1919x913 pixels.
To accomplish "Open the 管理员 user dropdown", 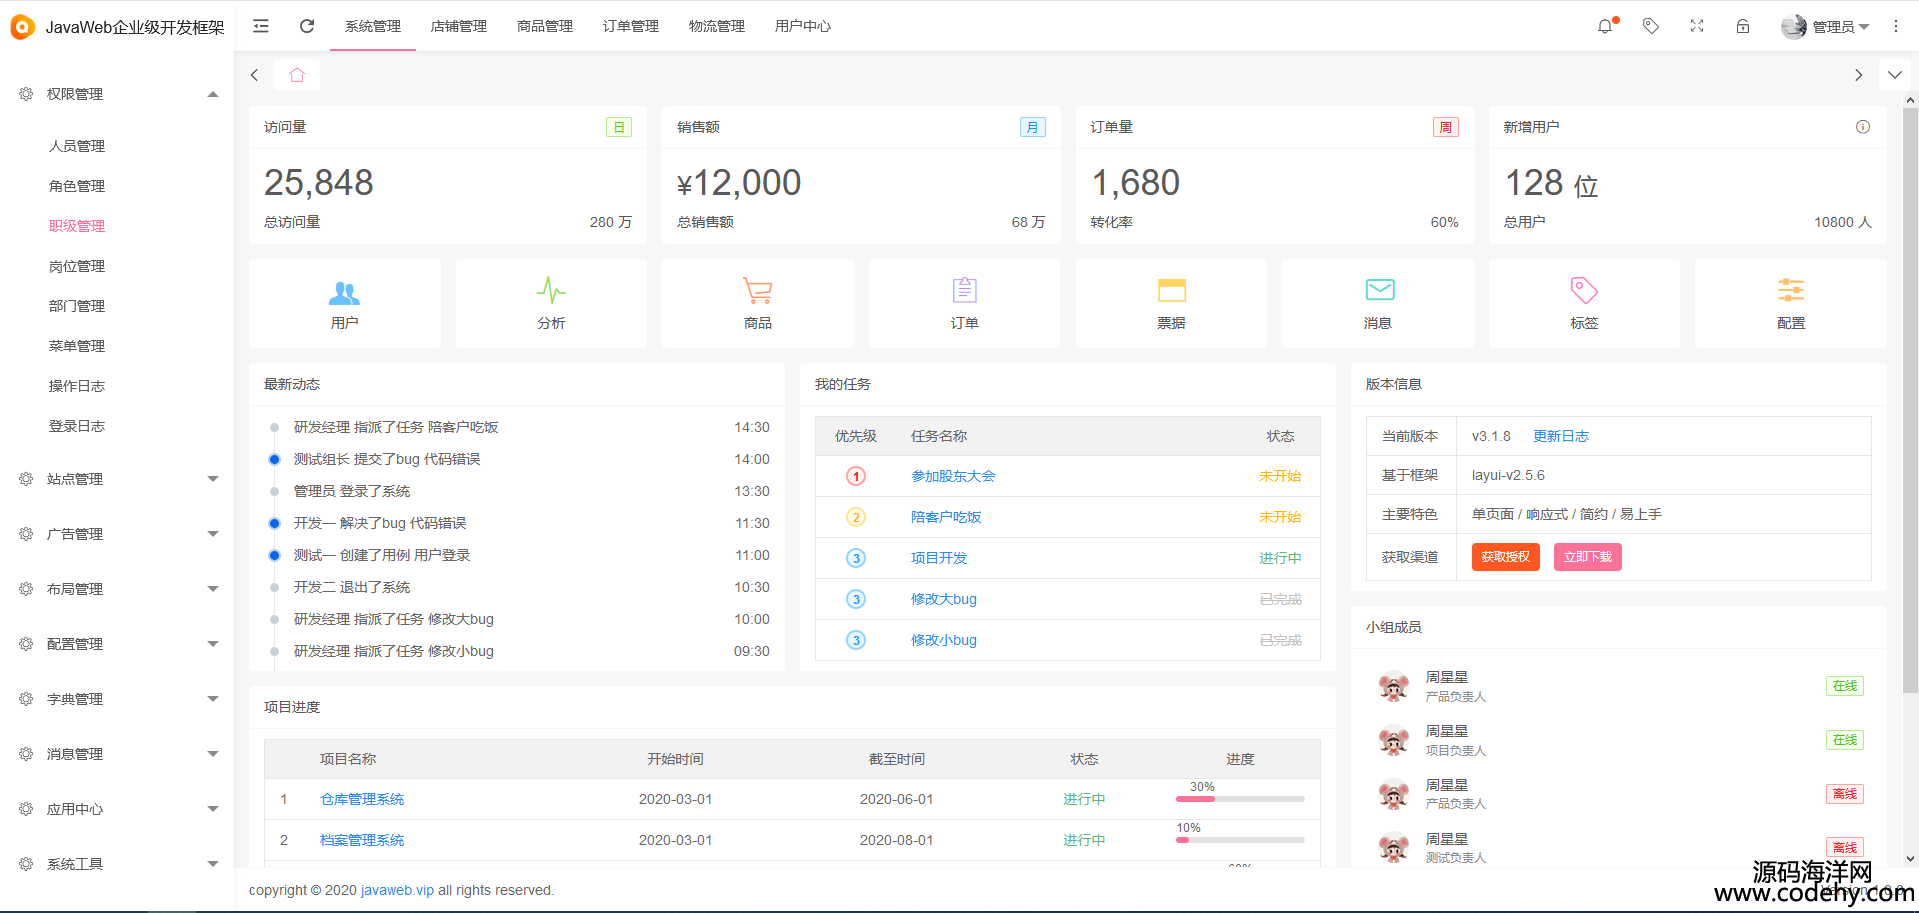I will coord(1826,27).
